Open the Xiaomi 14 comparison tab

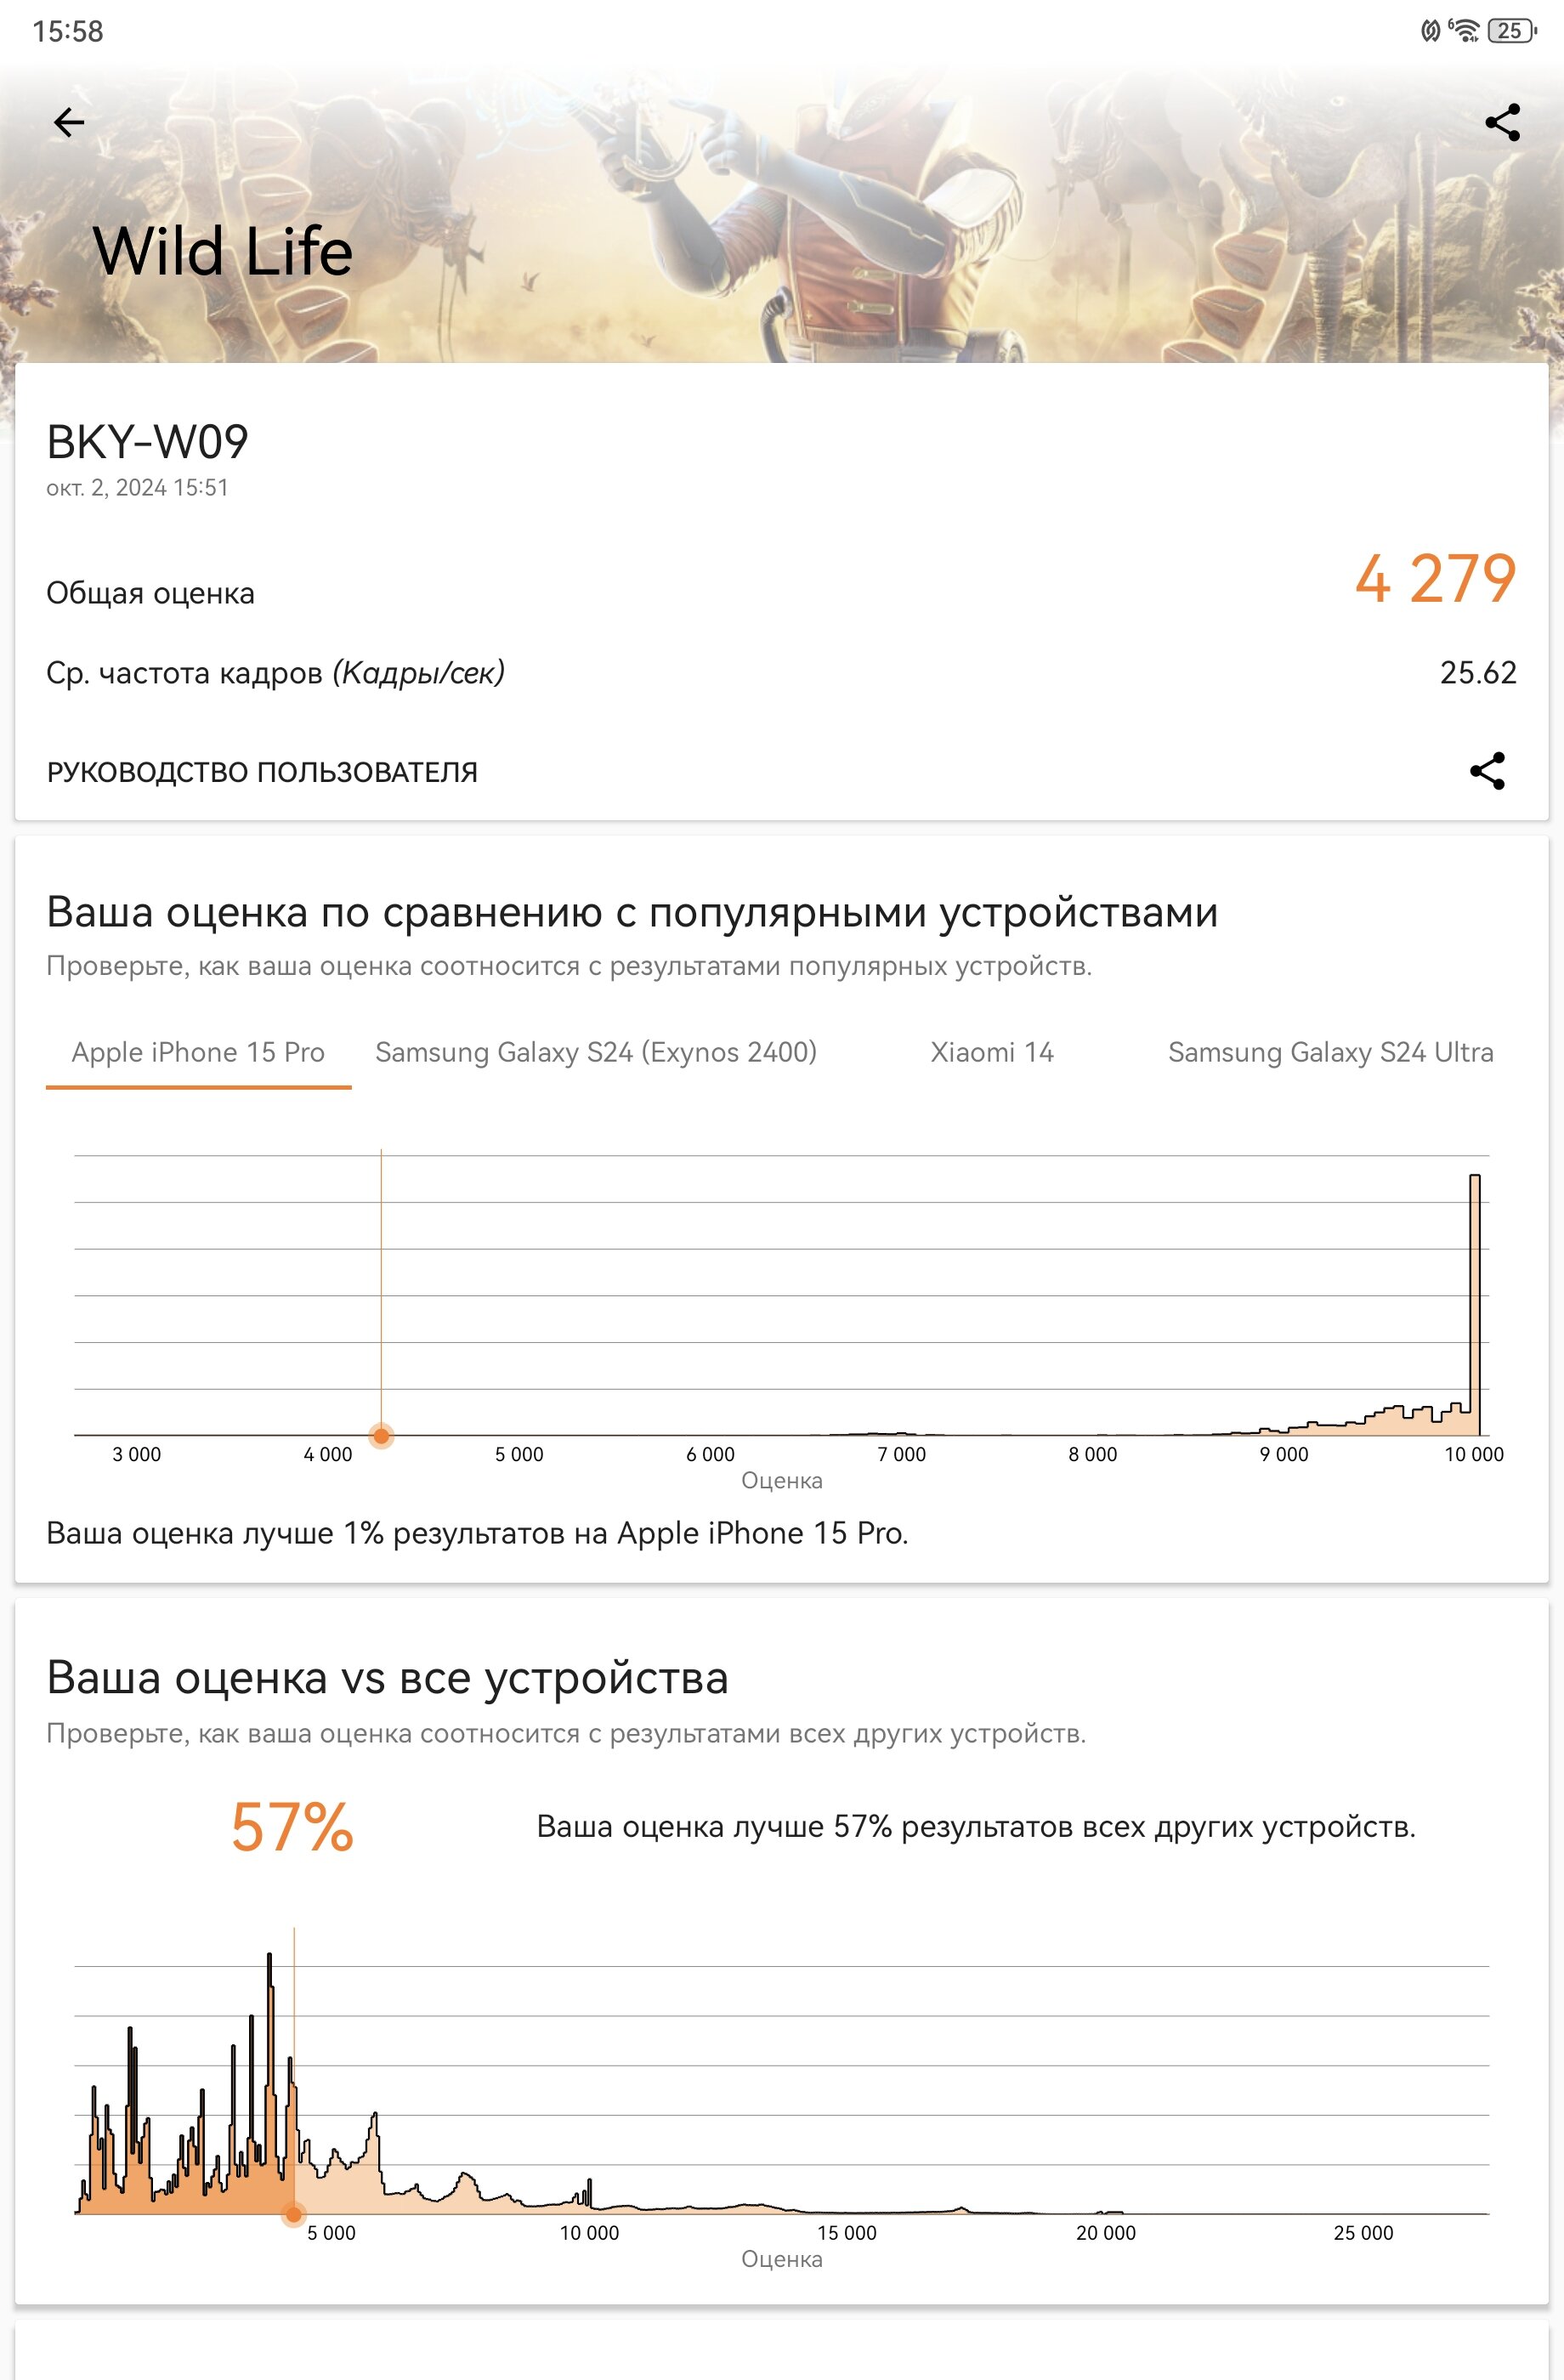992,1052
